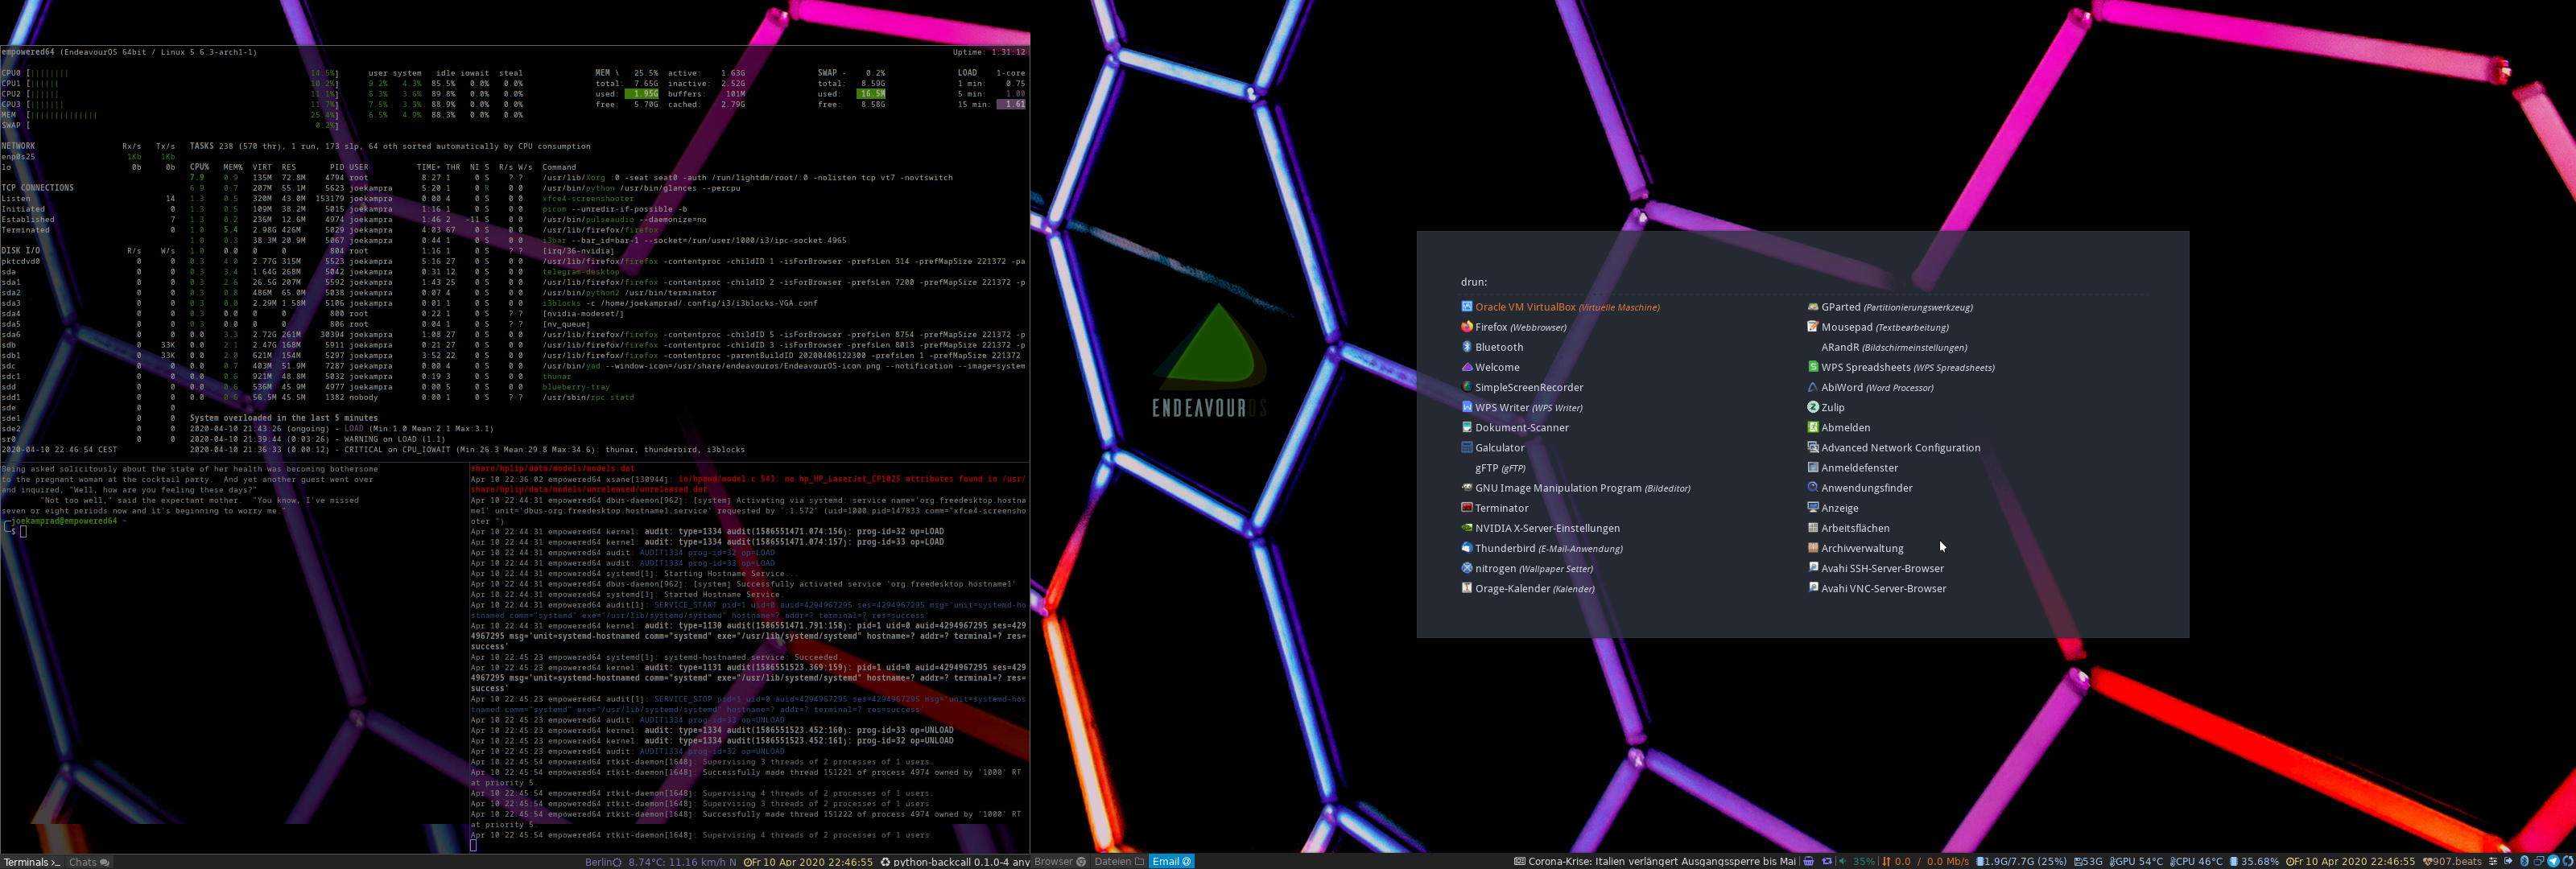Screen dimensions: 2576x869
Task: Click the 35.68% status block
Action: [x=2254, y=862]
